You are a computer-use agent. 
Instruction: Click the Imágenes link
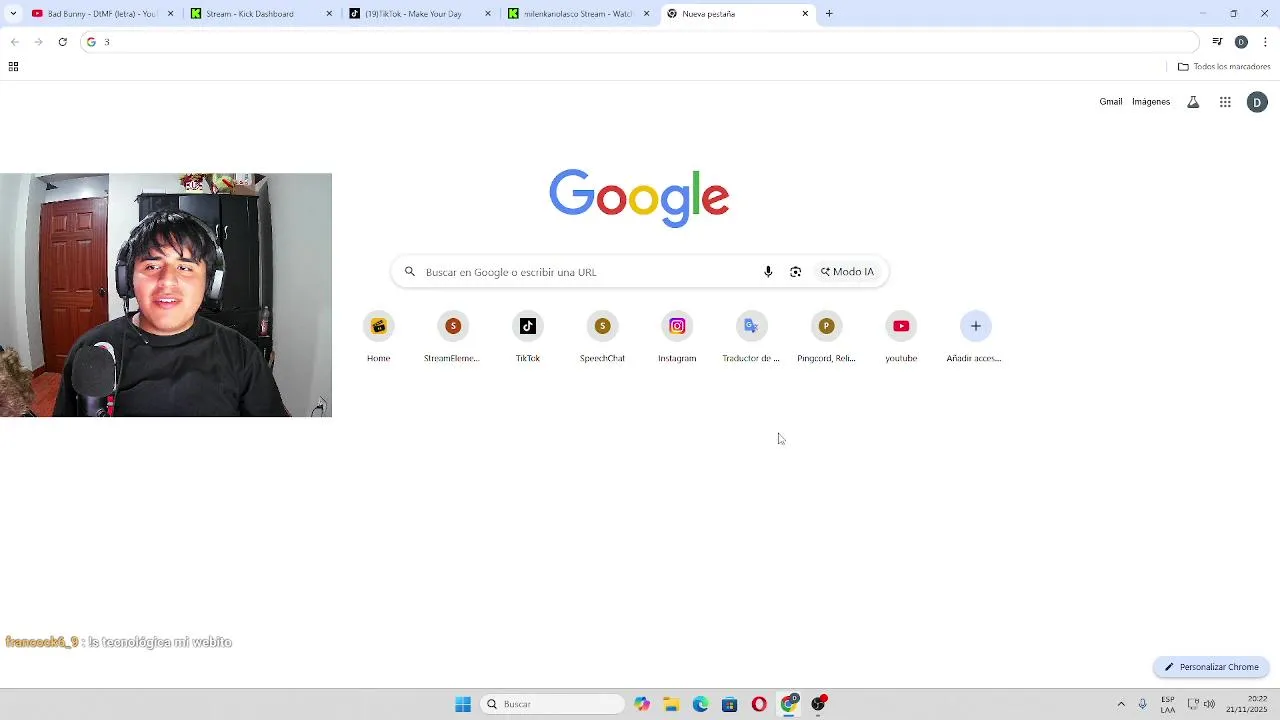(x=1151, y=102)
